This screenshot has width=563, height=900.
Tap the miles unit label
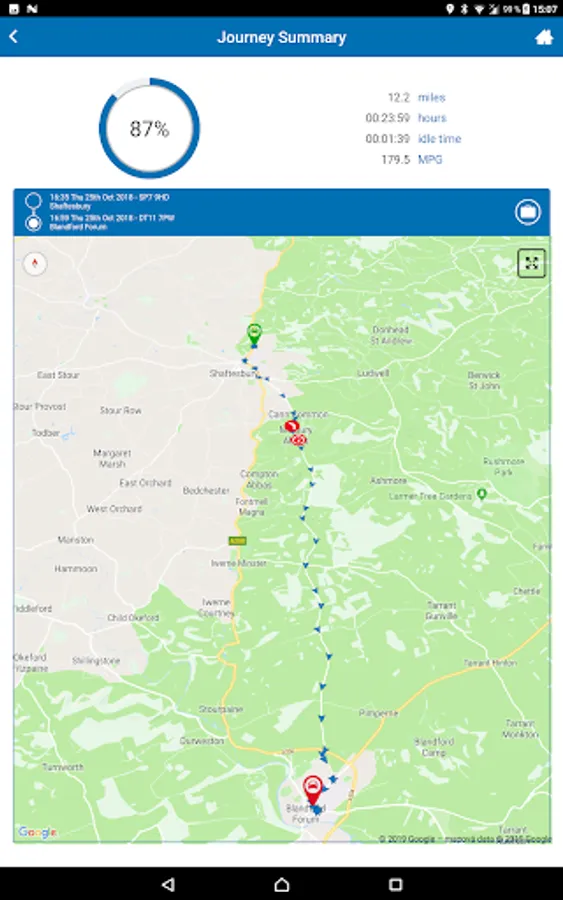click(432, 98)
